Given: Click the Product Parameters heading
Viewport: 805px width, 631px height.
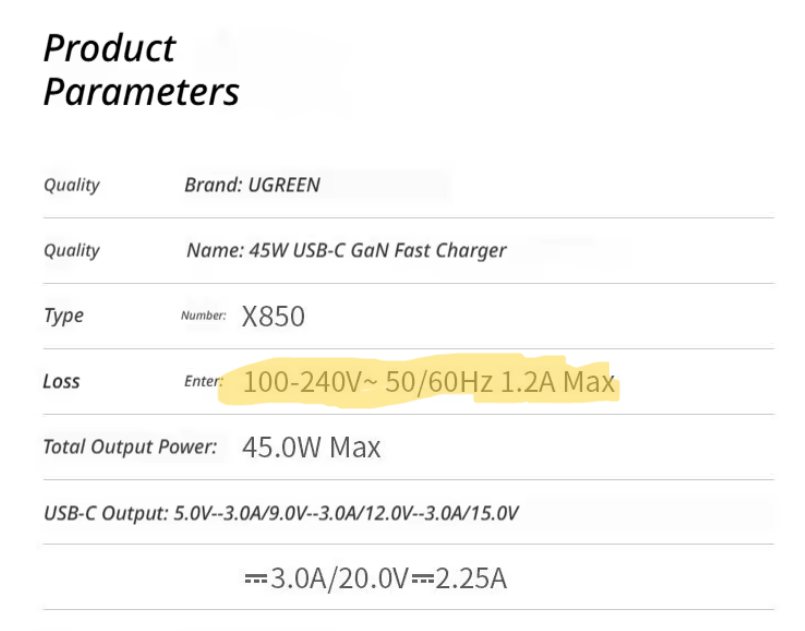Looking at the screenshot, I should pyautogui.click(x=141, y=70).
